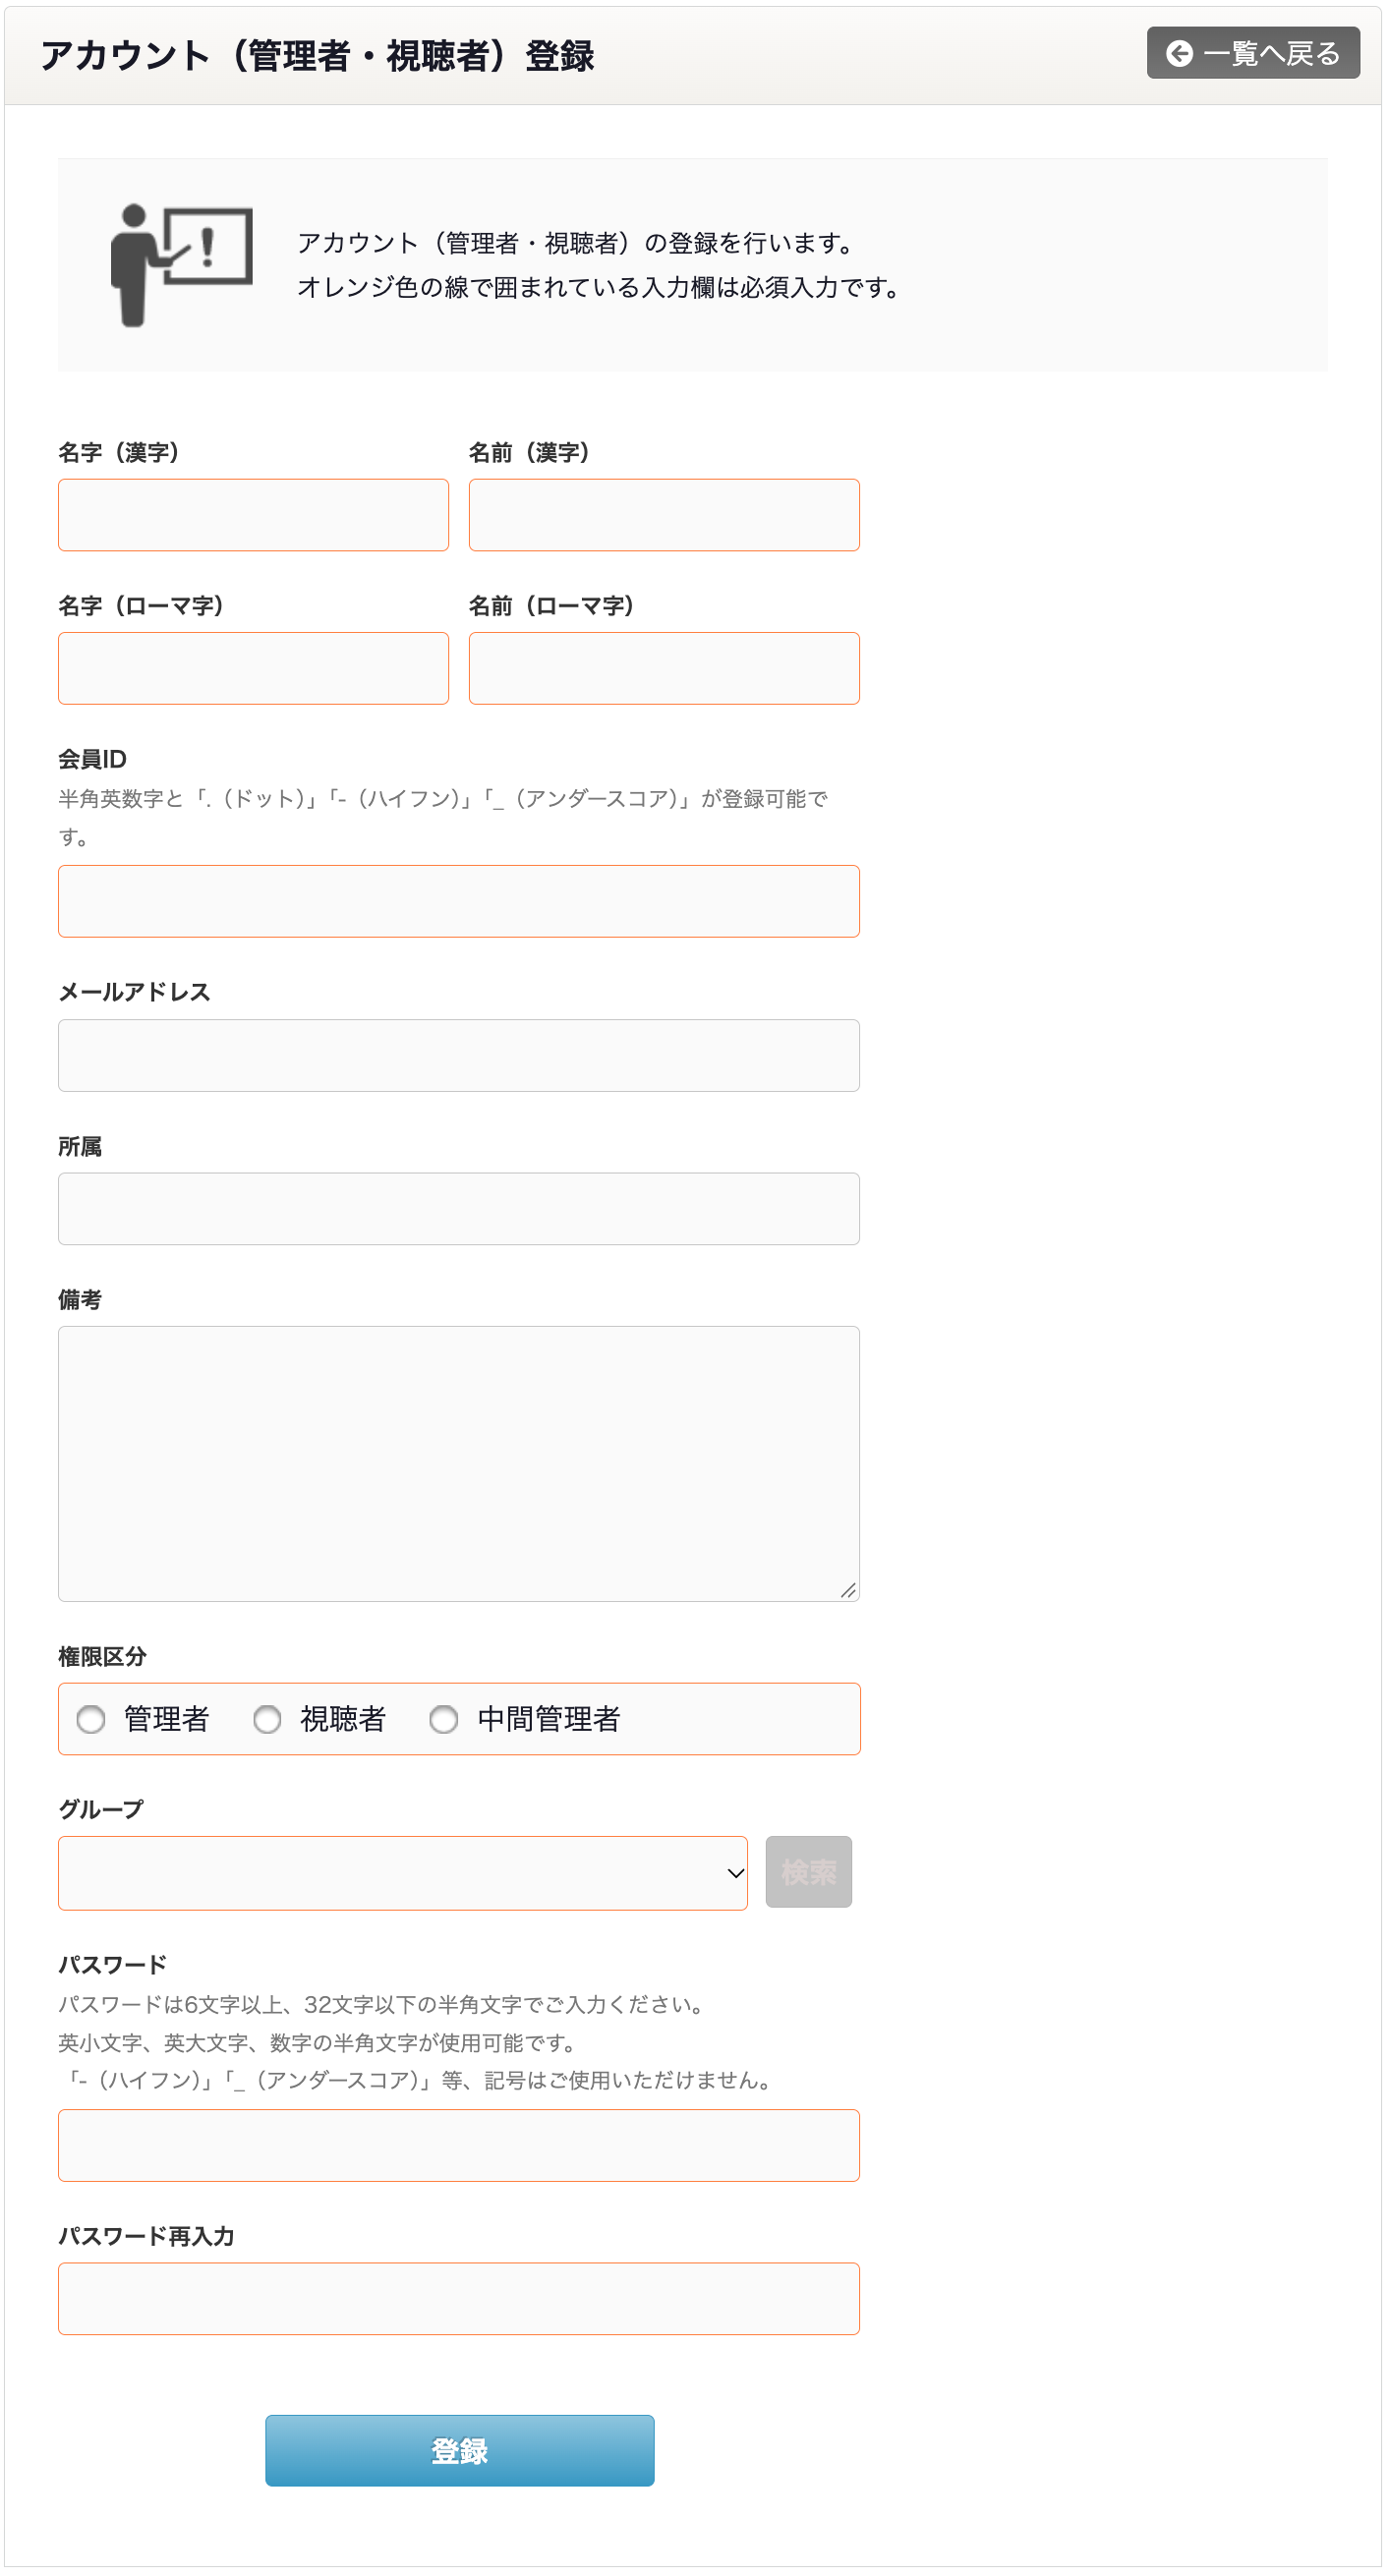This screenshot has height=2576, width=1389.
Task: Click into the 所属 input field
Action: click(x=459, y=1209)
